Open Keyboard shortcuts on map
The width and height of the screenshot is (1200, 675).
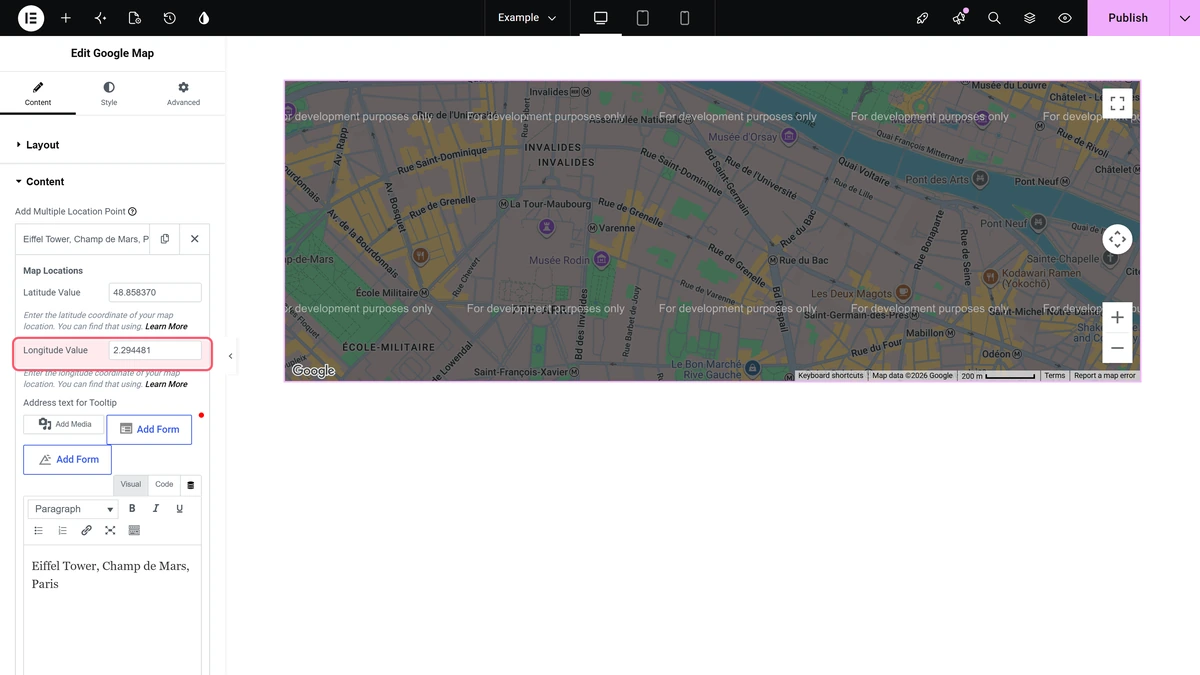[x=830, y=376]
